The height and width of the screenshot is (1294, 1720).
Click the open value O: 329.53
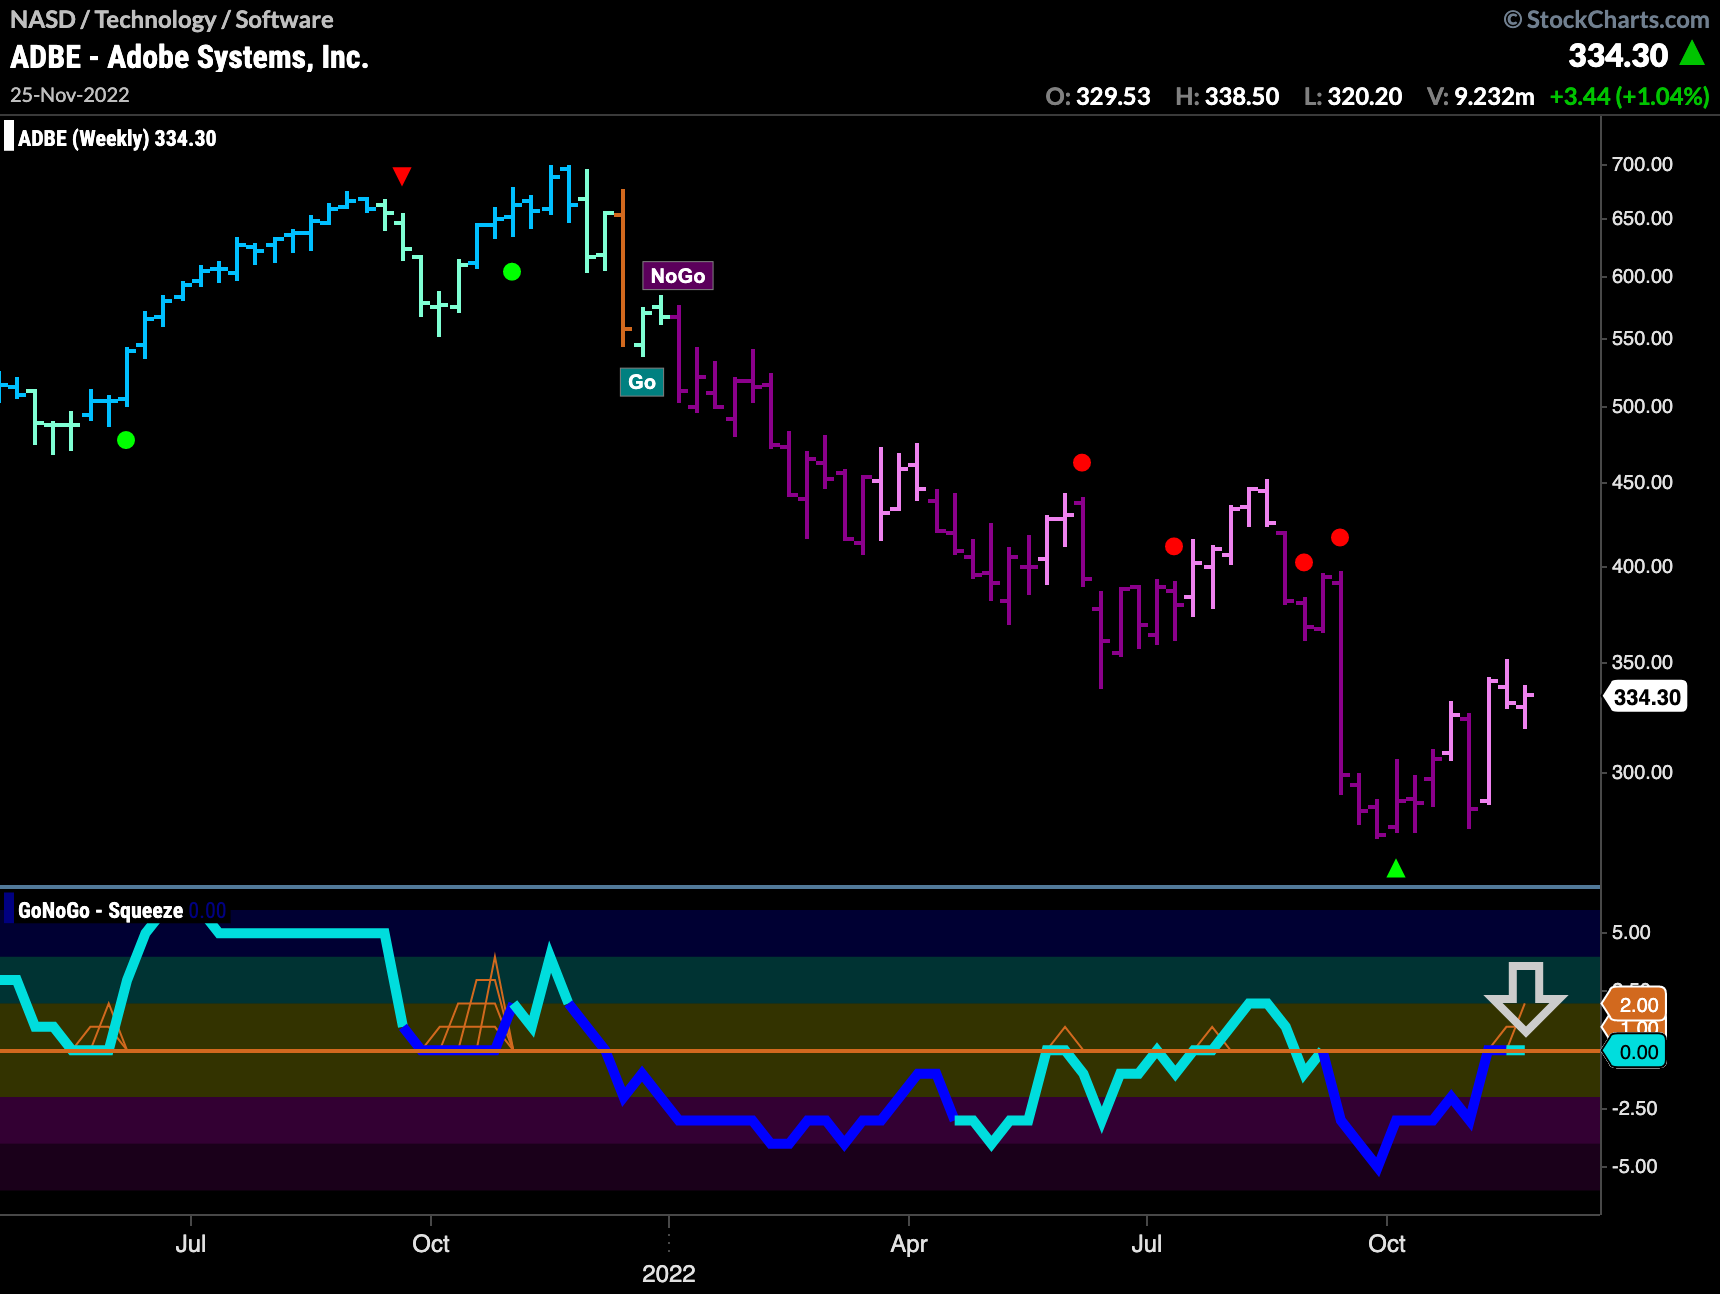click(1097, 97)
